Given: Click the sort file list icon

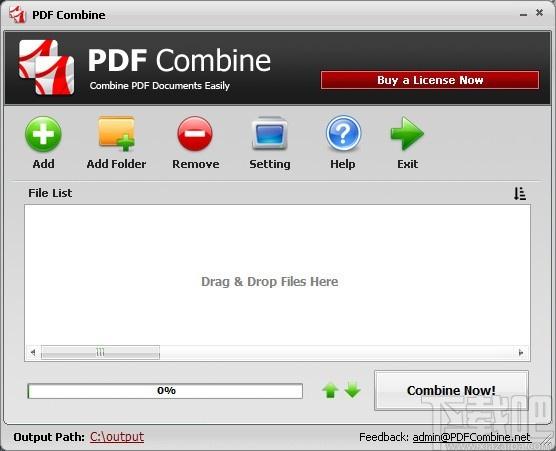Looking at the screenshot, I should pyautogui.click(x=520, y=193).
